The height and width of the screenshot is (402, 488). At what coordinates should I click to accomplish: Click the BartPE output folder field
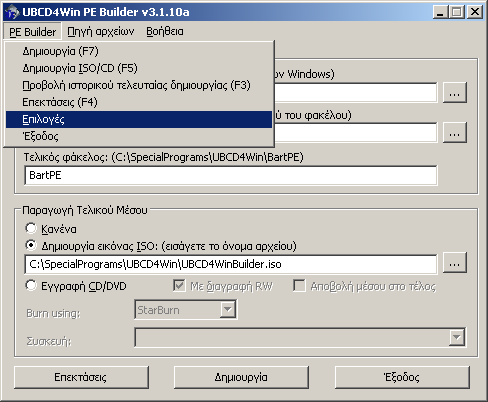click(x=231, y=175)
